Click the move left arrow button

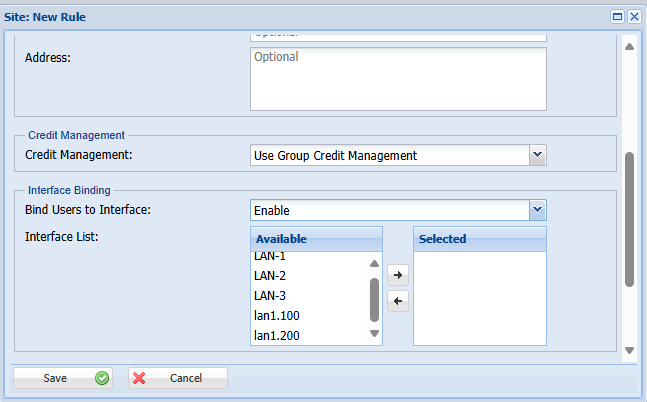[x=398, y=301]
